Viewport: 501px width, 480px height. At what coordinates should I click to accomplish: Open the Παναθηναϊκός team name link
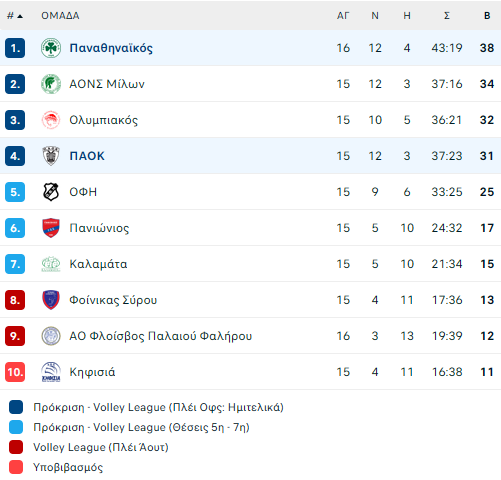point(111,48)
